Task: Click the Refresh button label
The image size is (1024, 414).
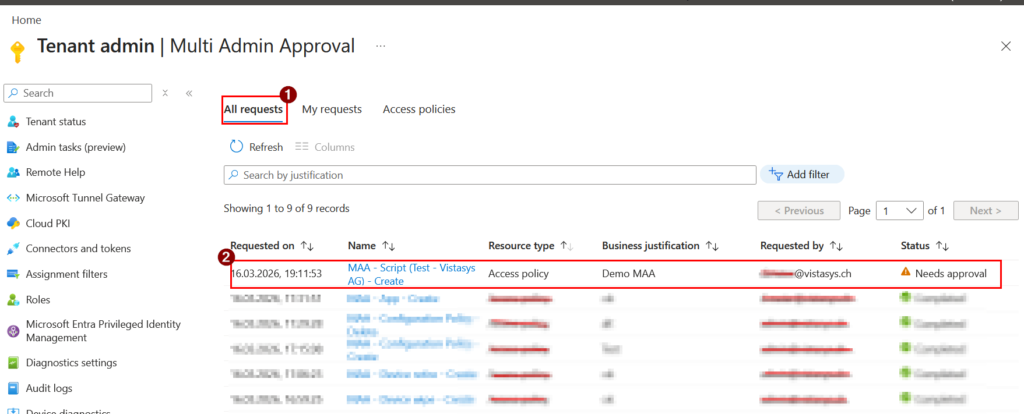Action: coord(266,147)
